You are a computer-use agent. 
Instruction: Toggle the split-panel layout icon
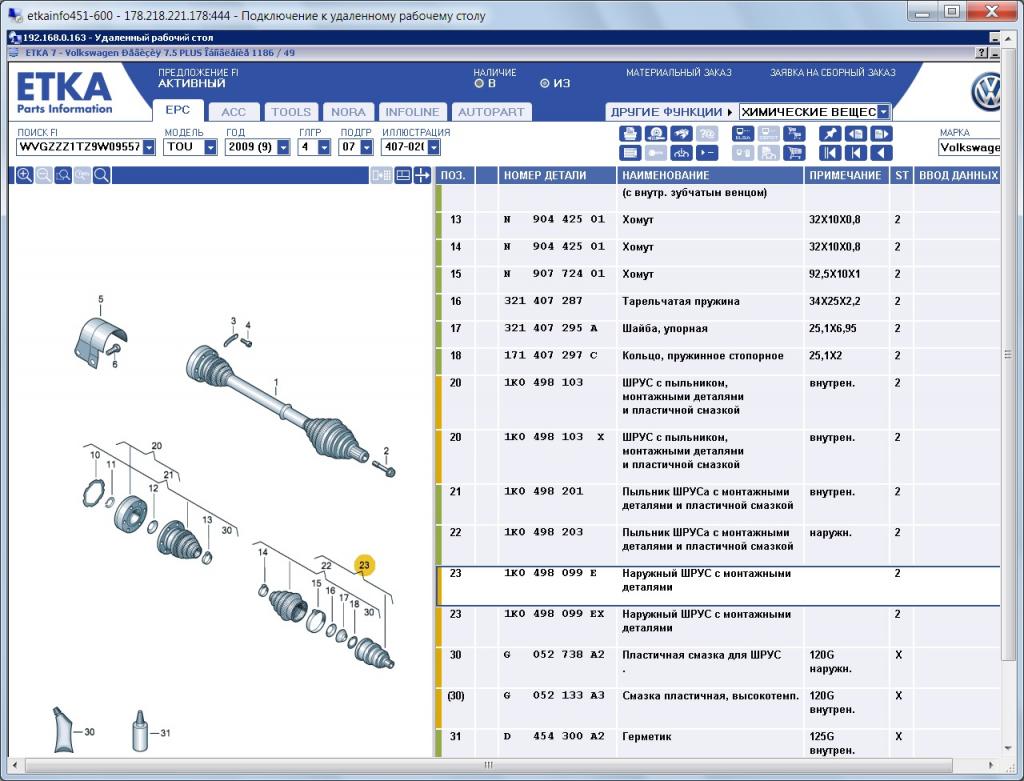coord(403,175)
